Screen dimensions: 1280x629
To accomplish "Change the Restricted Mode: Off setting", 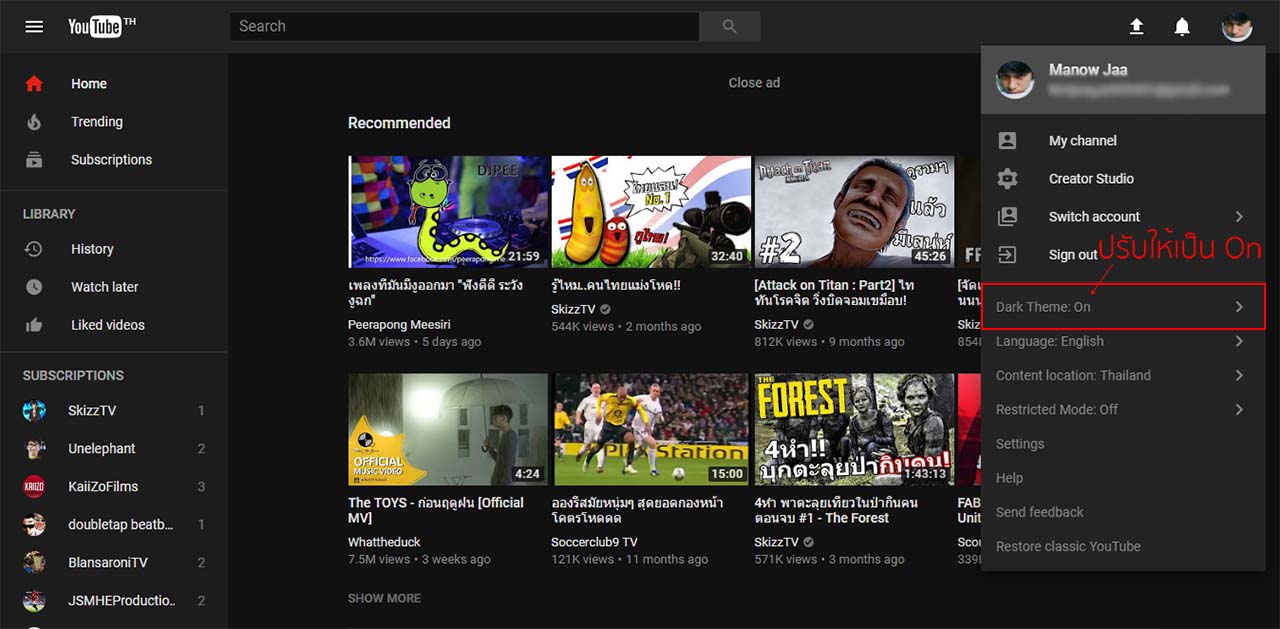I will pyautogui.click(x=1122, y=409).
